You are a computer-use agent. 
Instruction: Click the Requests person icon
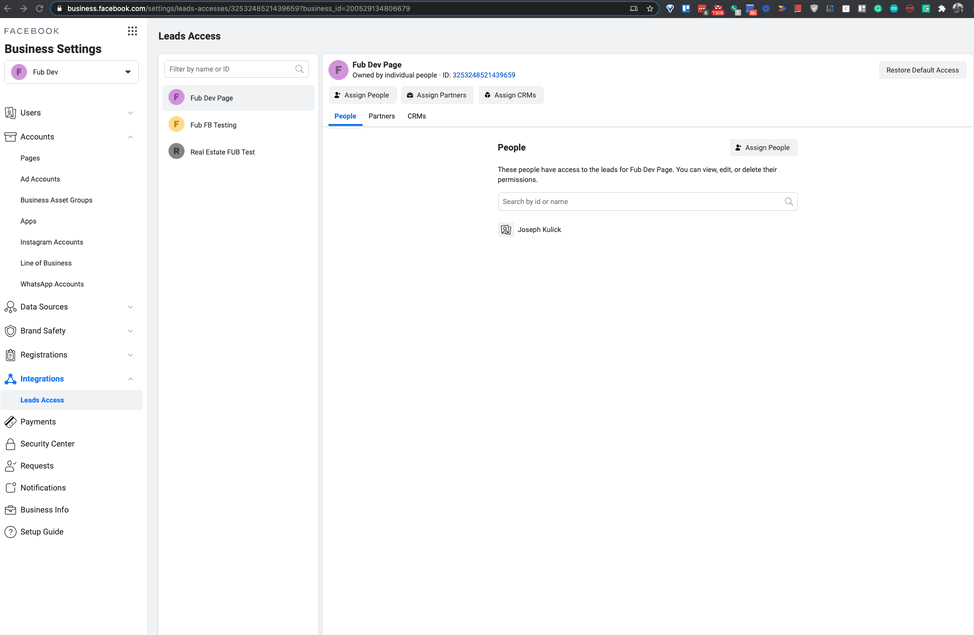click(10, 466)
